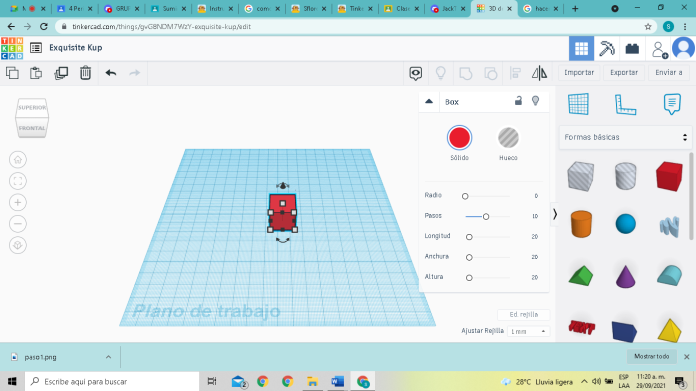This screenshot has width=696, height=391.
Task: Open Word from the taskbar
Action: [337, 381]
